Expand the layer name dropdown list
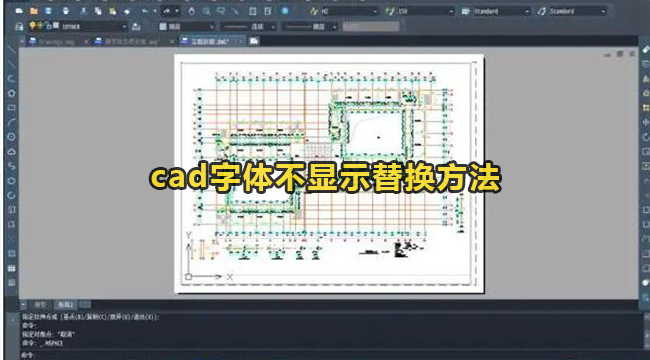Viewport: 650px width, 360px height. point(124,27)
